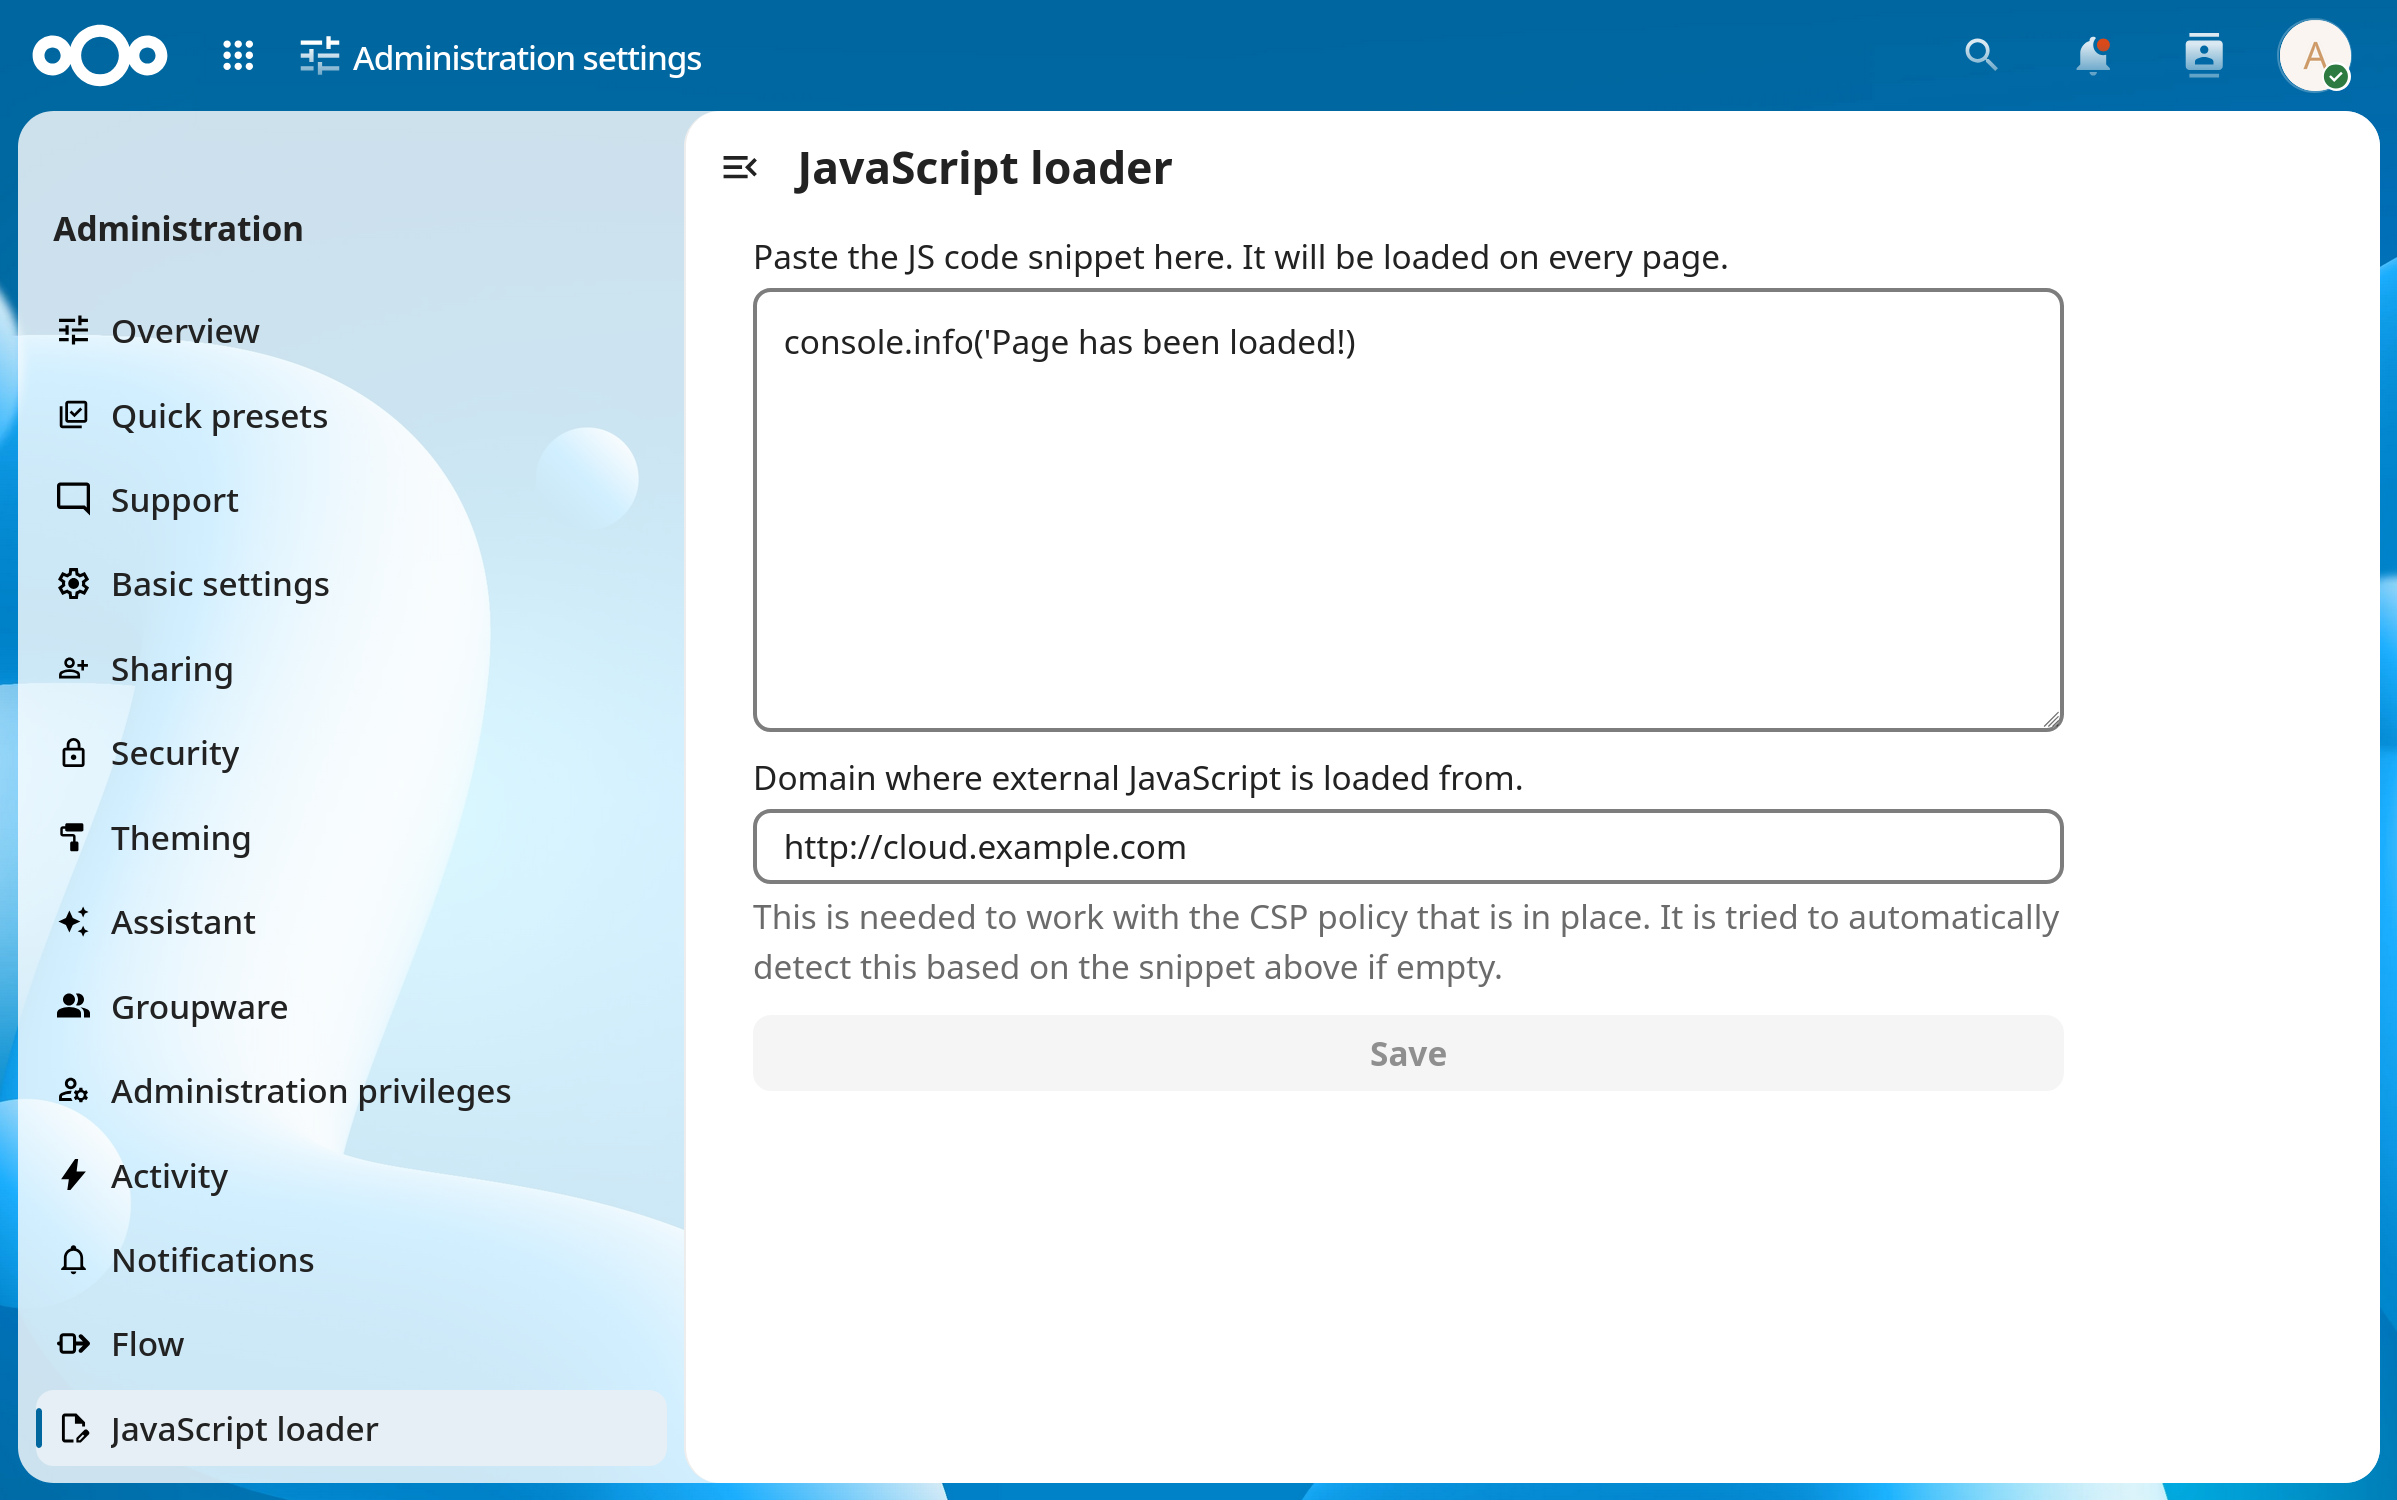The height and width of the screenshot is (1500, 2397).
Task: Click the CSP policy hint text
Action: pyautogui.click(x=1405, y=942)
